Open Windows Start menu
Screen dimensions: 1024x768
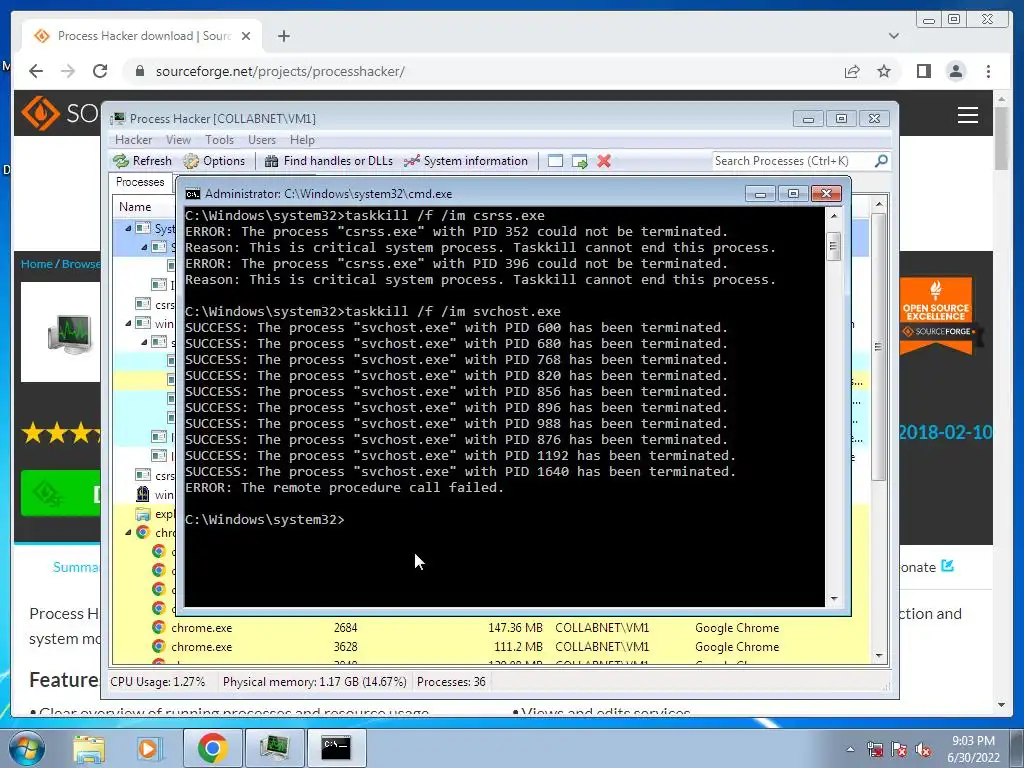point(26,748)
